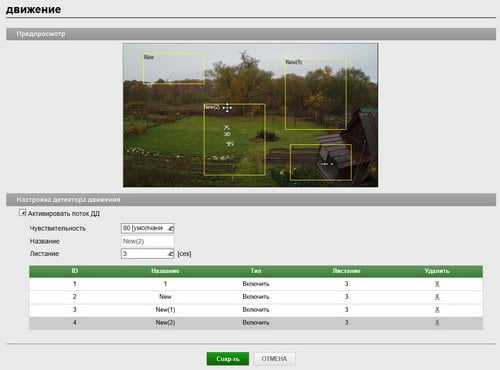
Task: Select the table row with ID 3
Action: 256,310
